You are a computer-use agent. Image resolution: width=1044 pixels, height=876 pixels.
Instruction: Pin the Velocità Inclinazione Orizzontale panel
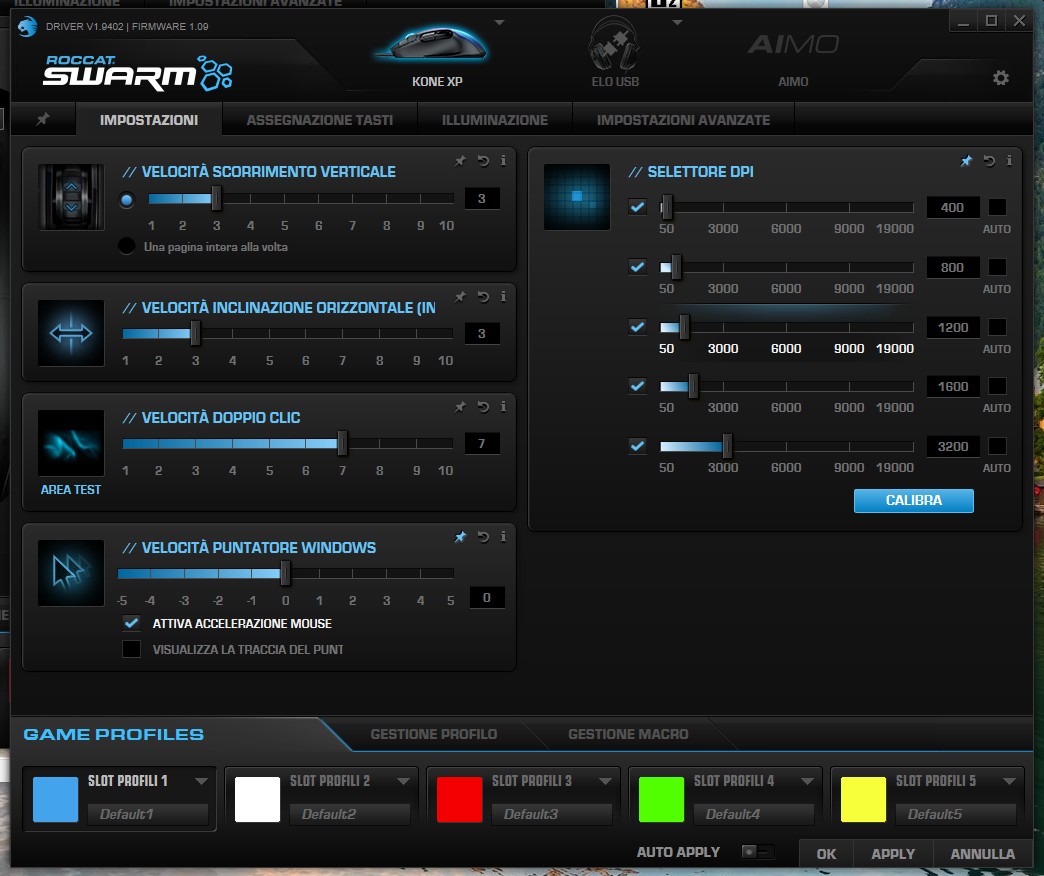coord(460,297)
